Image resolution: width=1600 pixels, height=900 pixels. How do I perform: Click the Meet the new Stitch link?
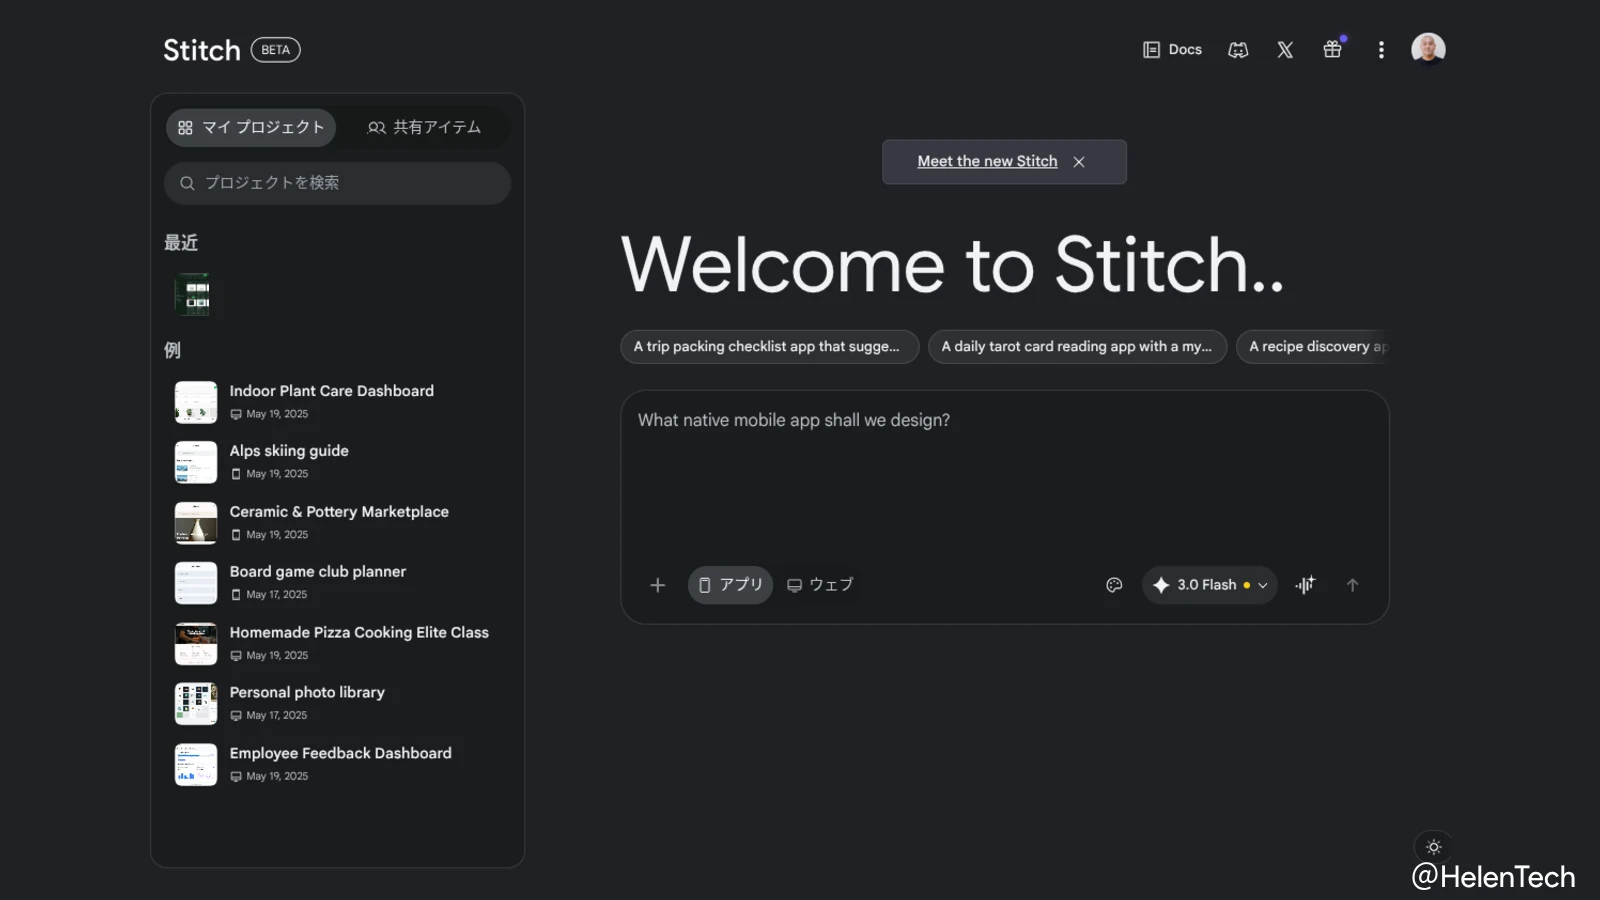pos(987,162)
